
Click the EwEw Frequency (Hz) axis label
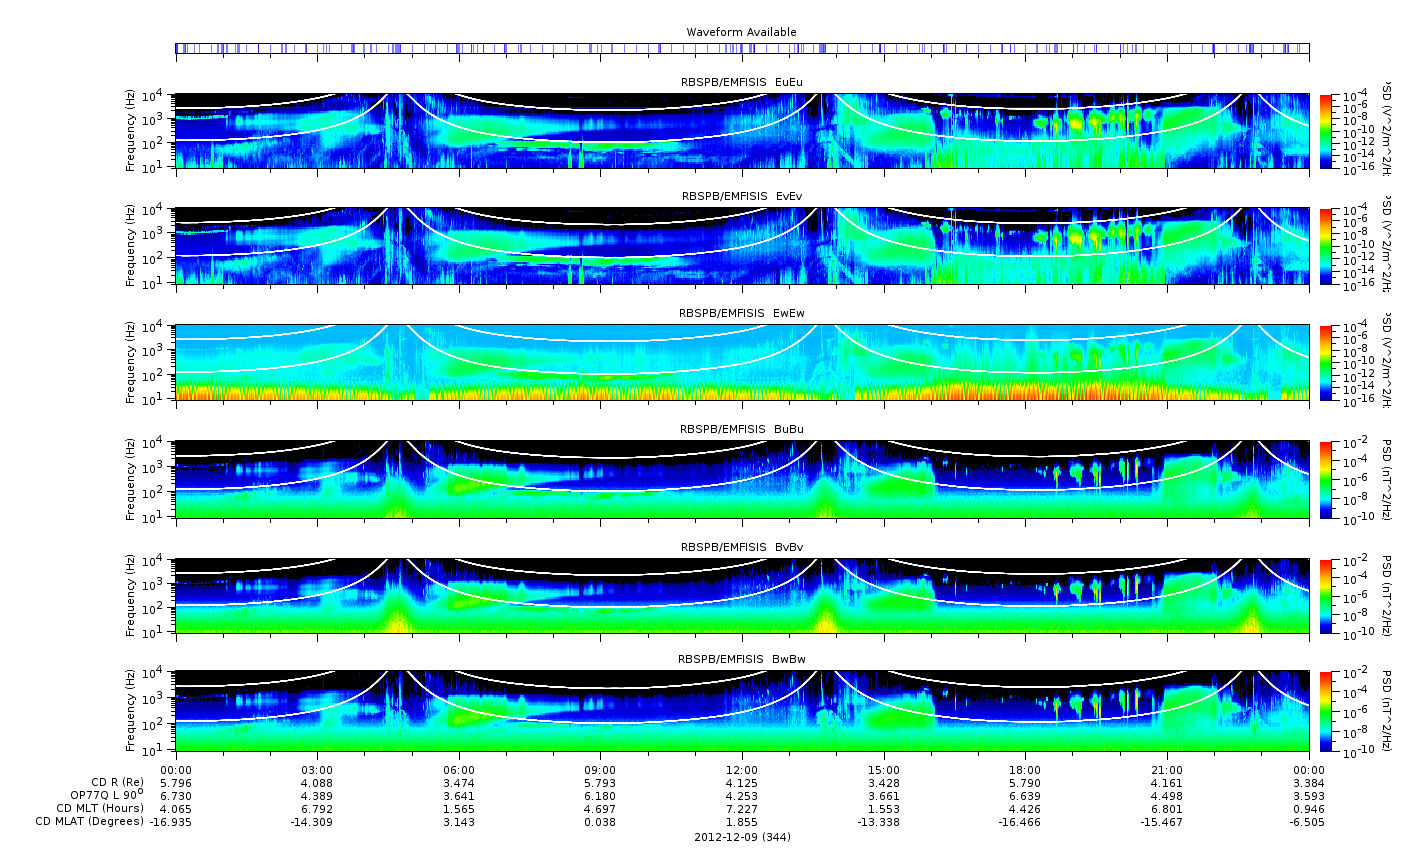click(131, 362)
